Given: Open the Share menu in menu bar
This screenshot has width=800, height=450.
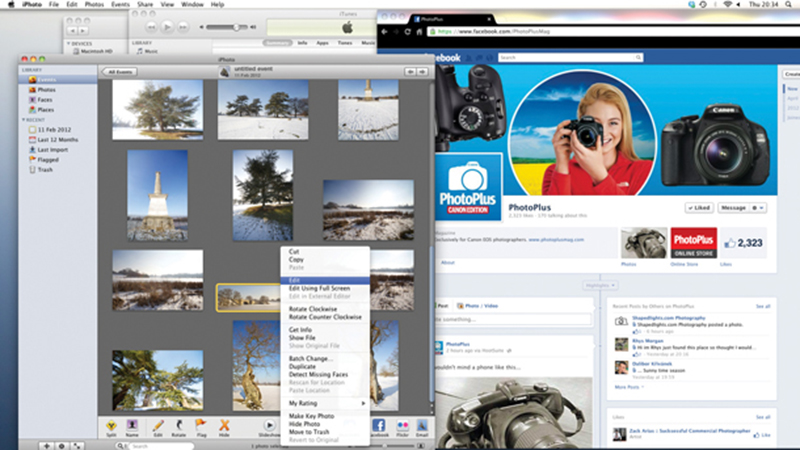Looking at the screenshot, I should (x=145, y=4).
